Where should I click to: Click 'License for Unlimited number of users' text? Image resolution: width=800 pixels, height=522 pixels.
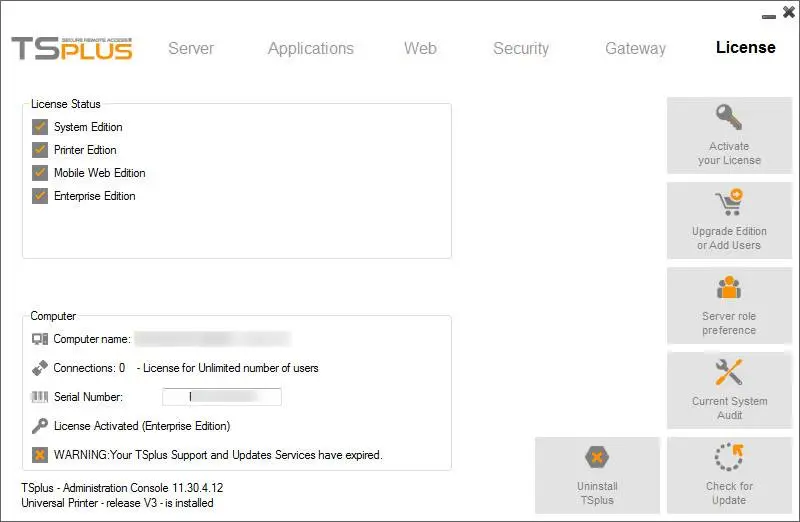[x=231, y=368]
